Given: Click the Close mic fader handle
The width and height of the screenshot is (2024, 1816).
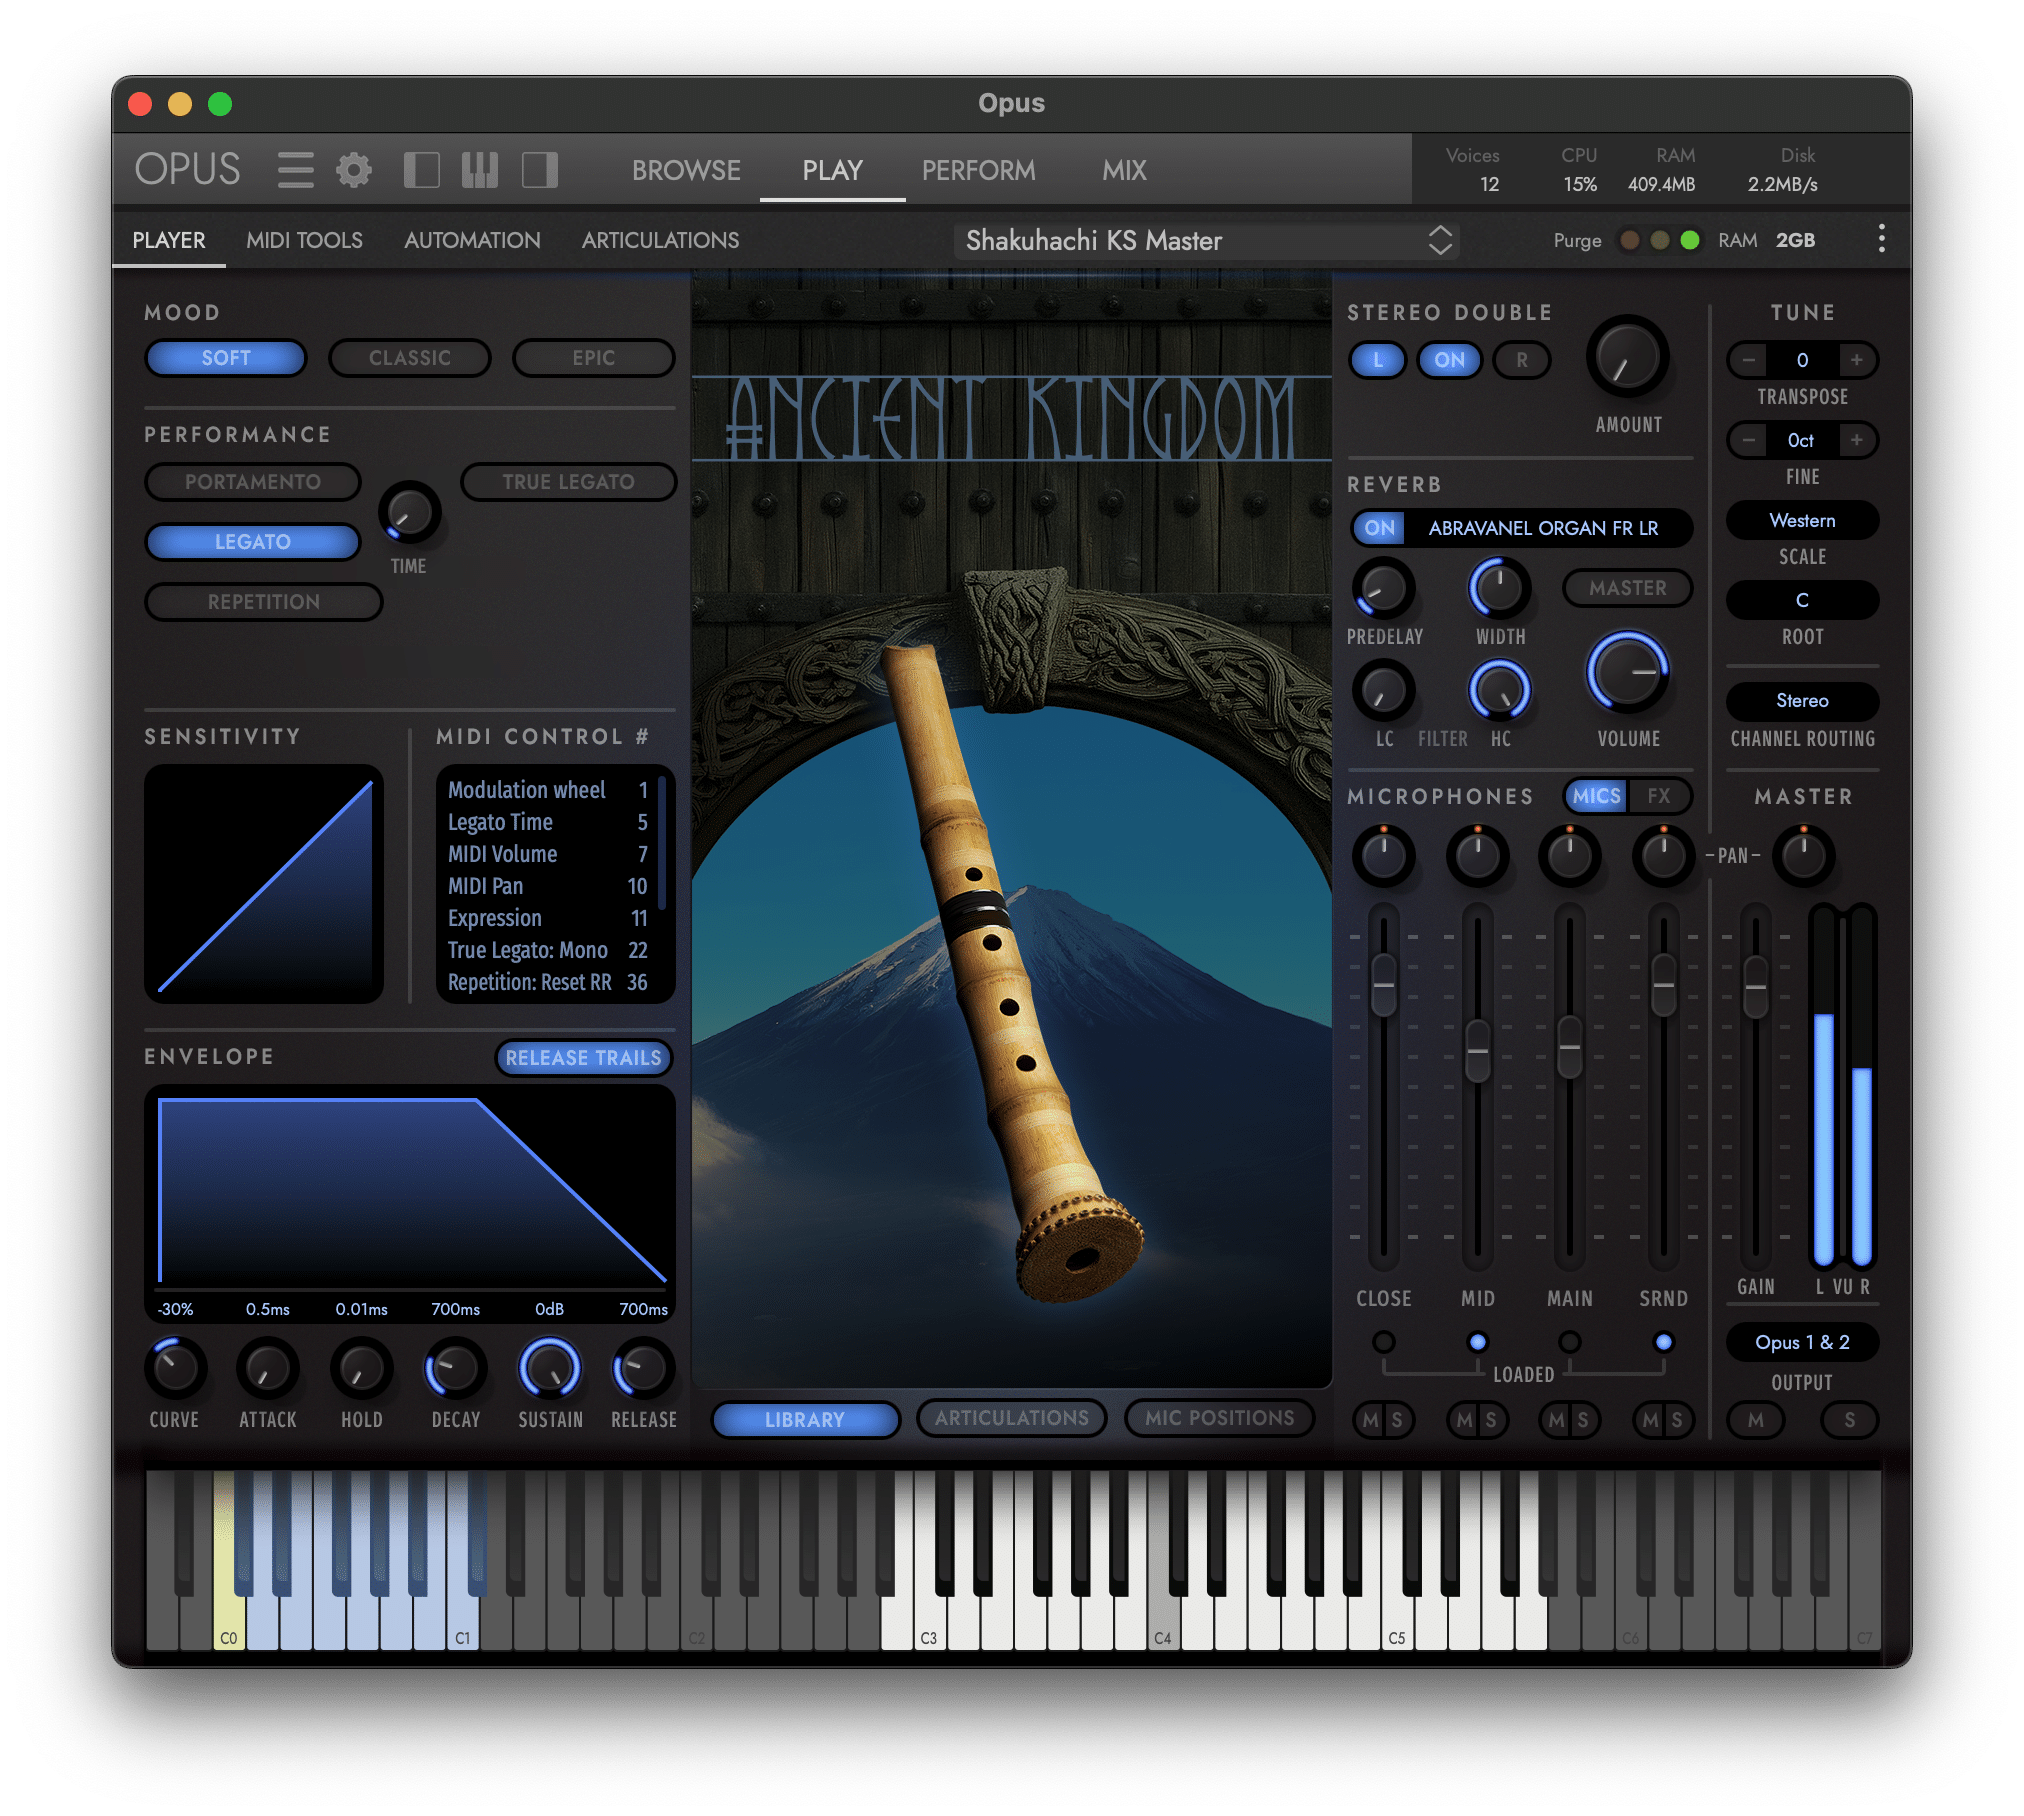Looking at the screenshot, I should tap(1384, 984).
